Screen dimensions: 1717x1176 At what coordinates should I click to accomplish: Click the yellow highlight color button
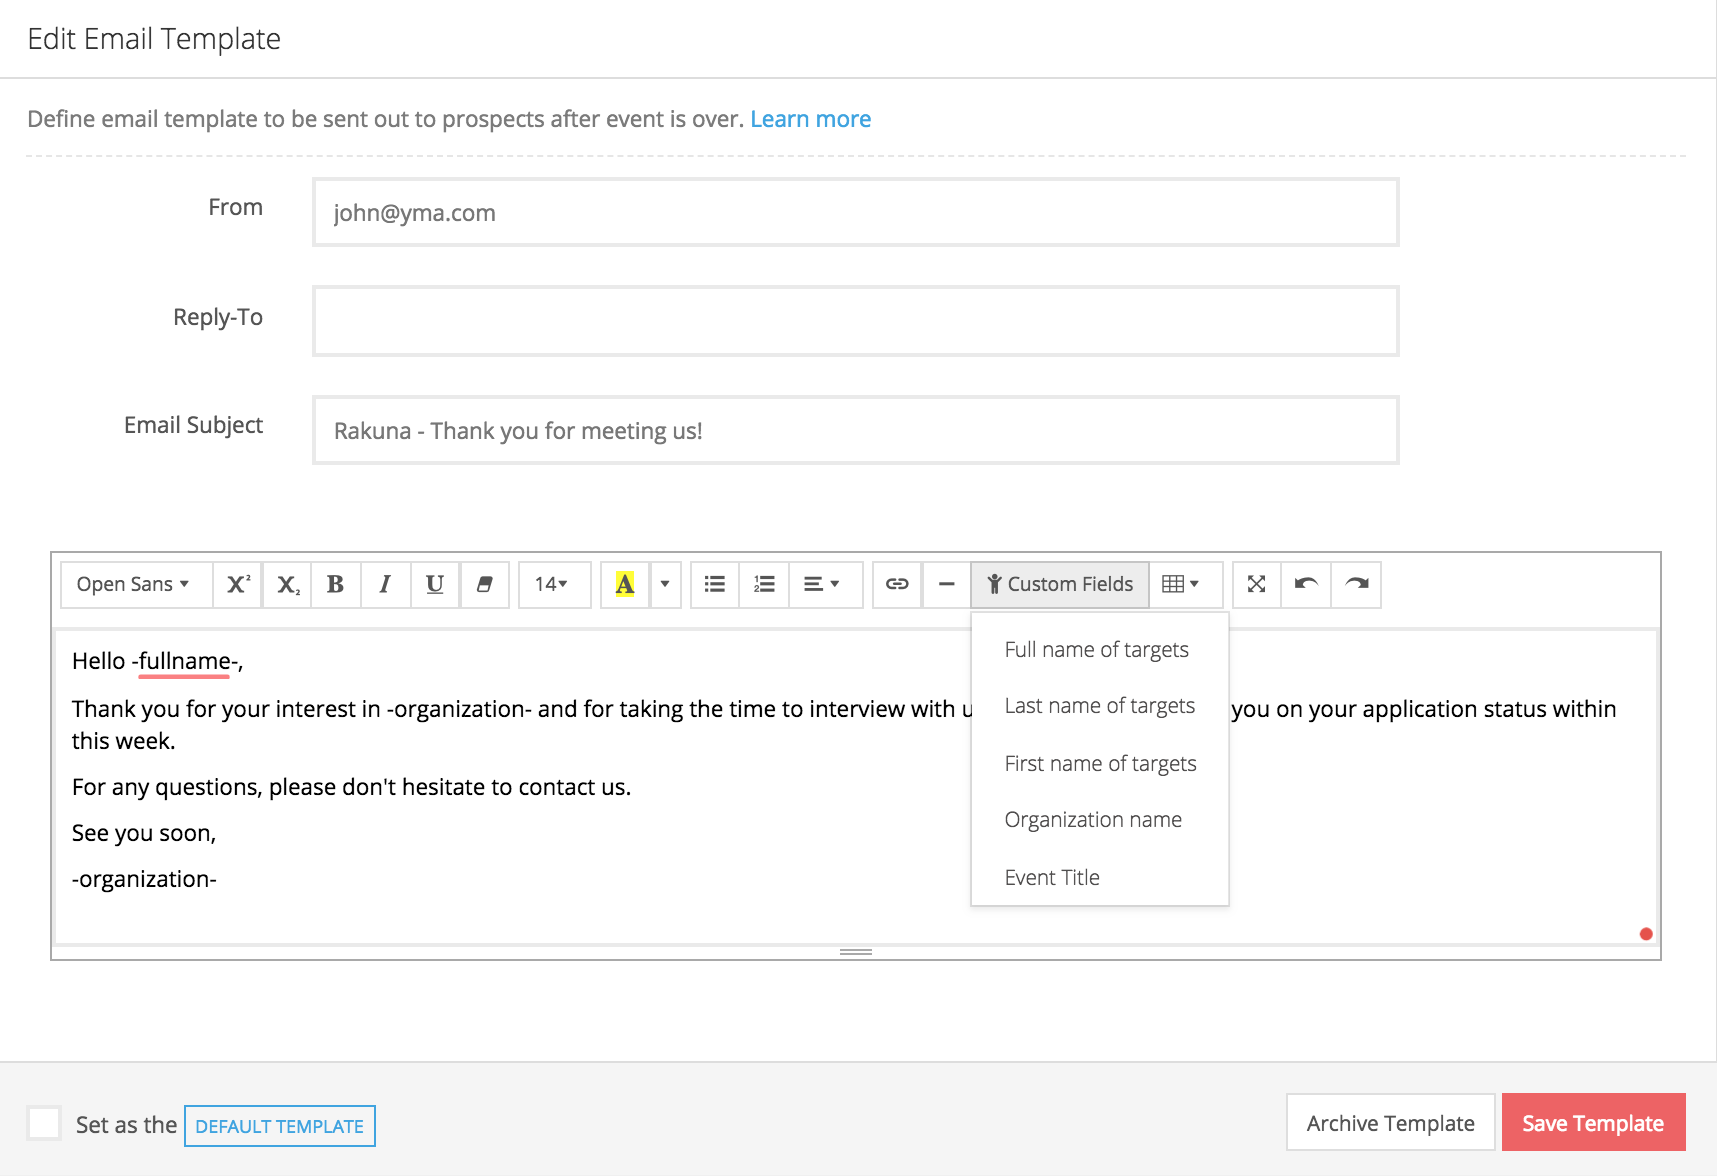coord(625,584)
